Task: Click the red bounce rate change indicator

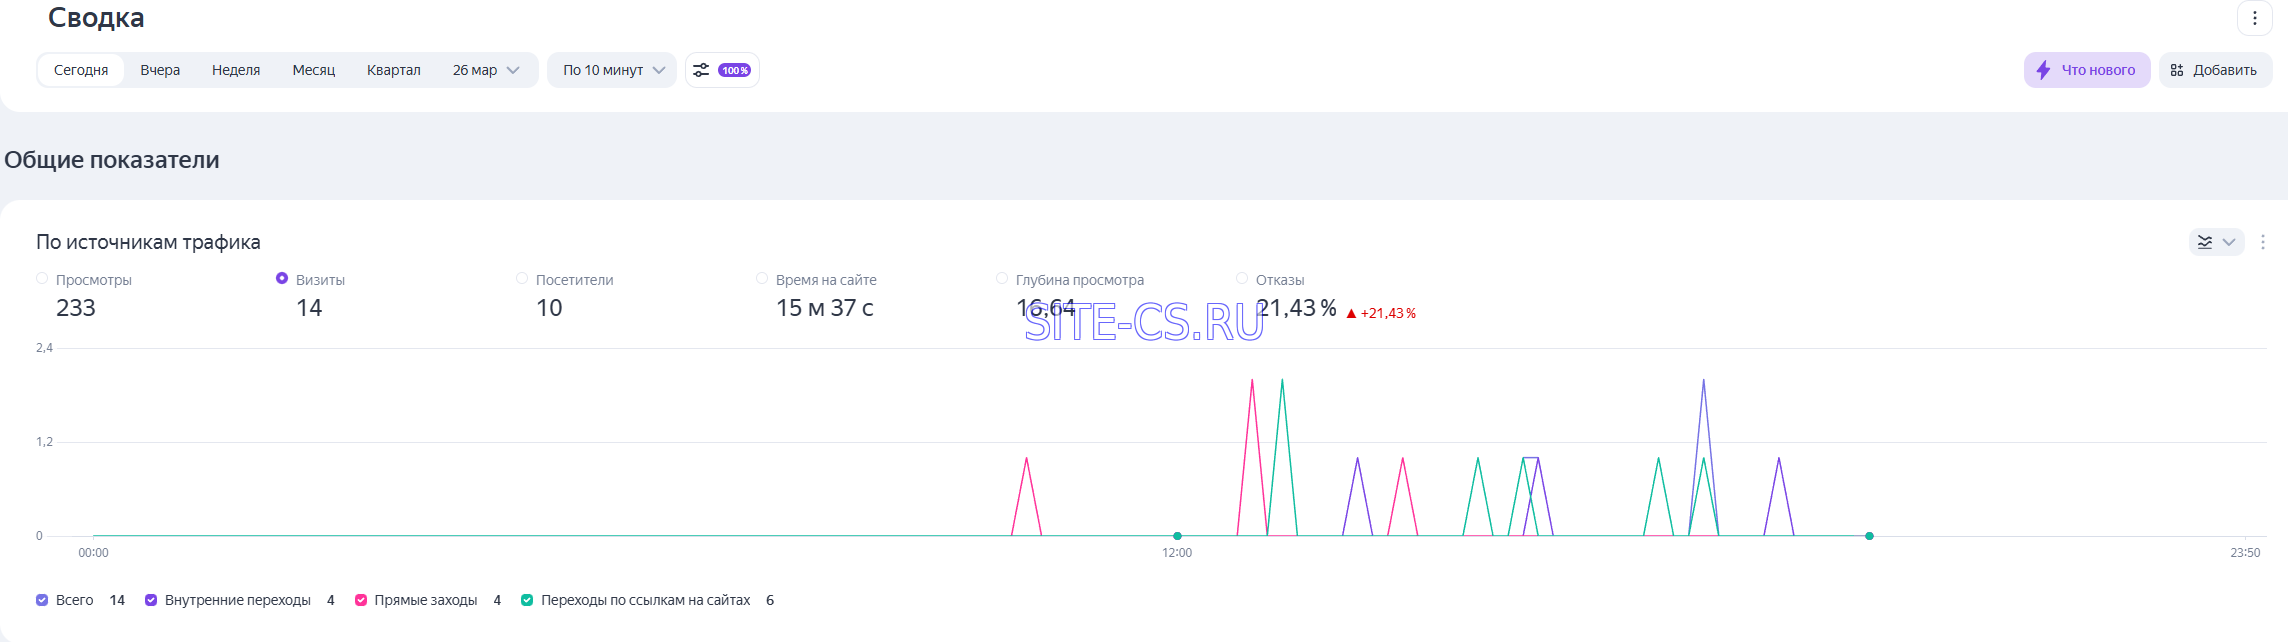Action: click(1381, 313)
